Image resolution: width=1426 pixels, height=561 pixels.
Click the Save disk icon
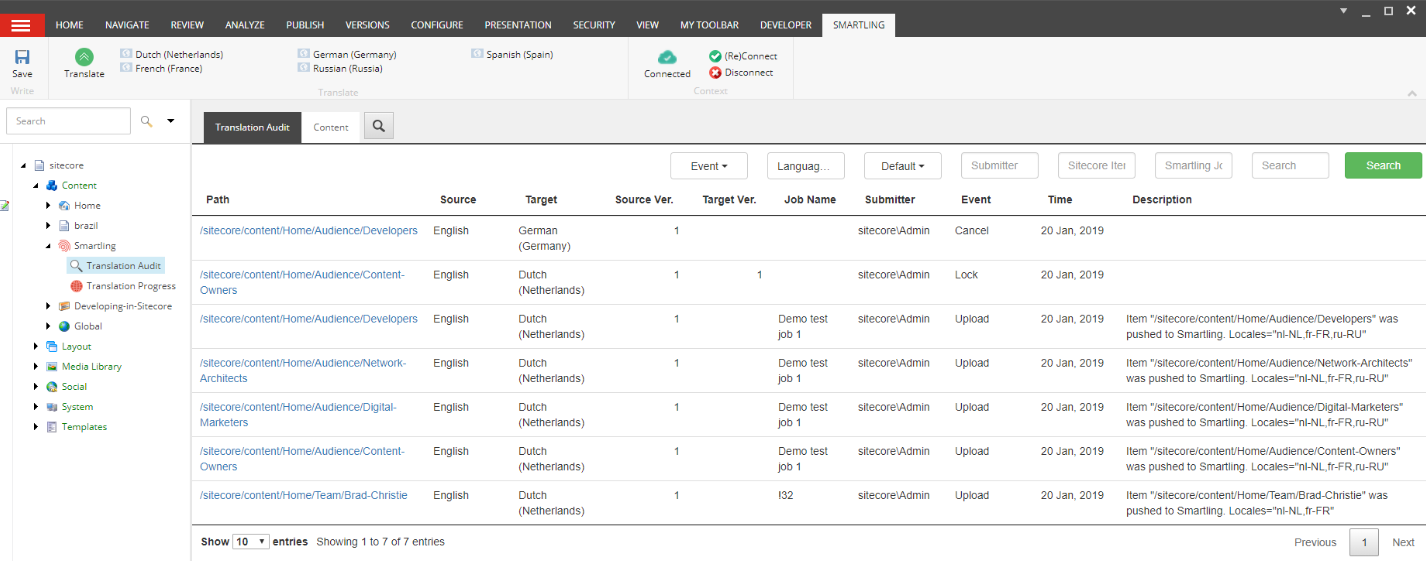tap(22, 57)
